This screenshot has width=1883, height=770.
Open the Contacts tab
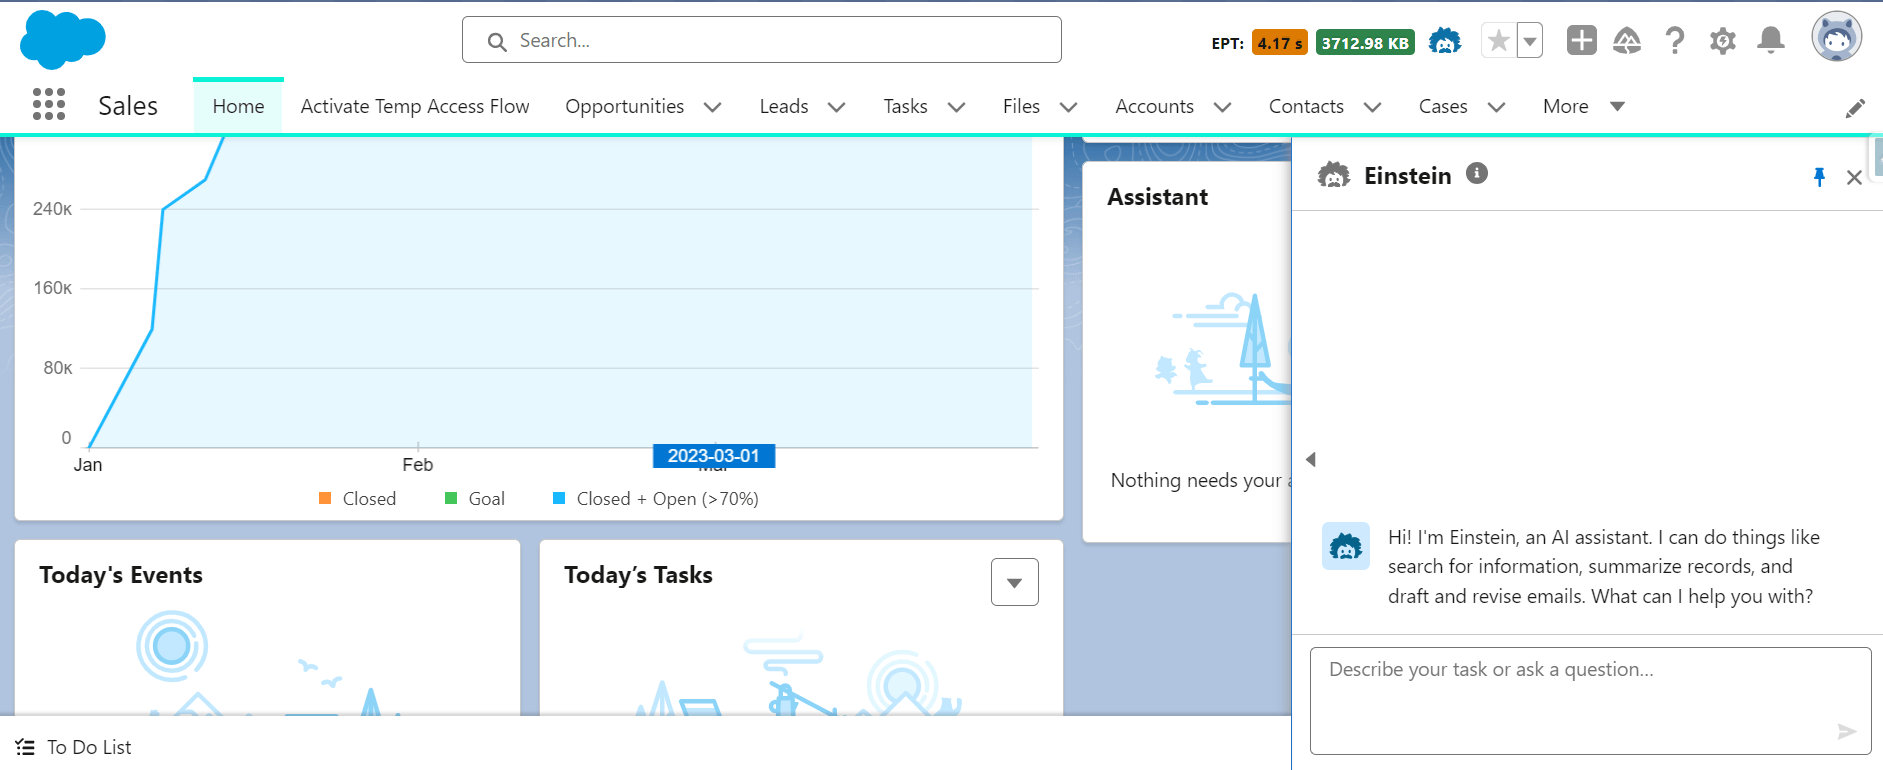[x=1306, y=106]
